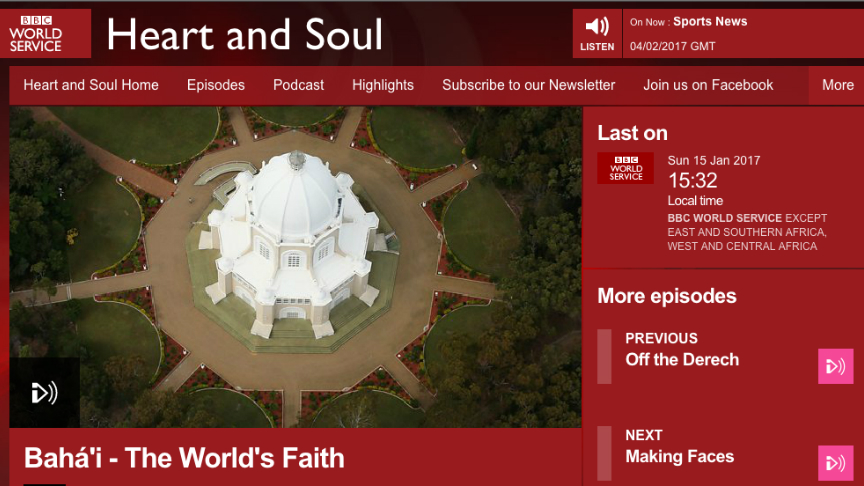Click Join us on Facebook
The height and width of the screenshot is (486, 864).
(x=708, y=85)
